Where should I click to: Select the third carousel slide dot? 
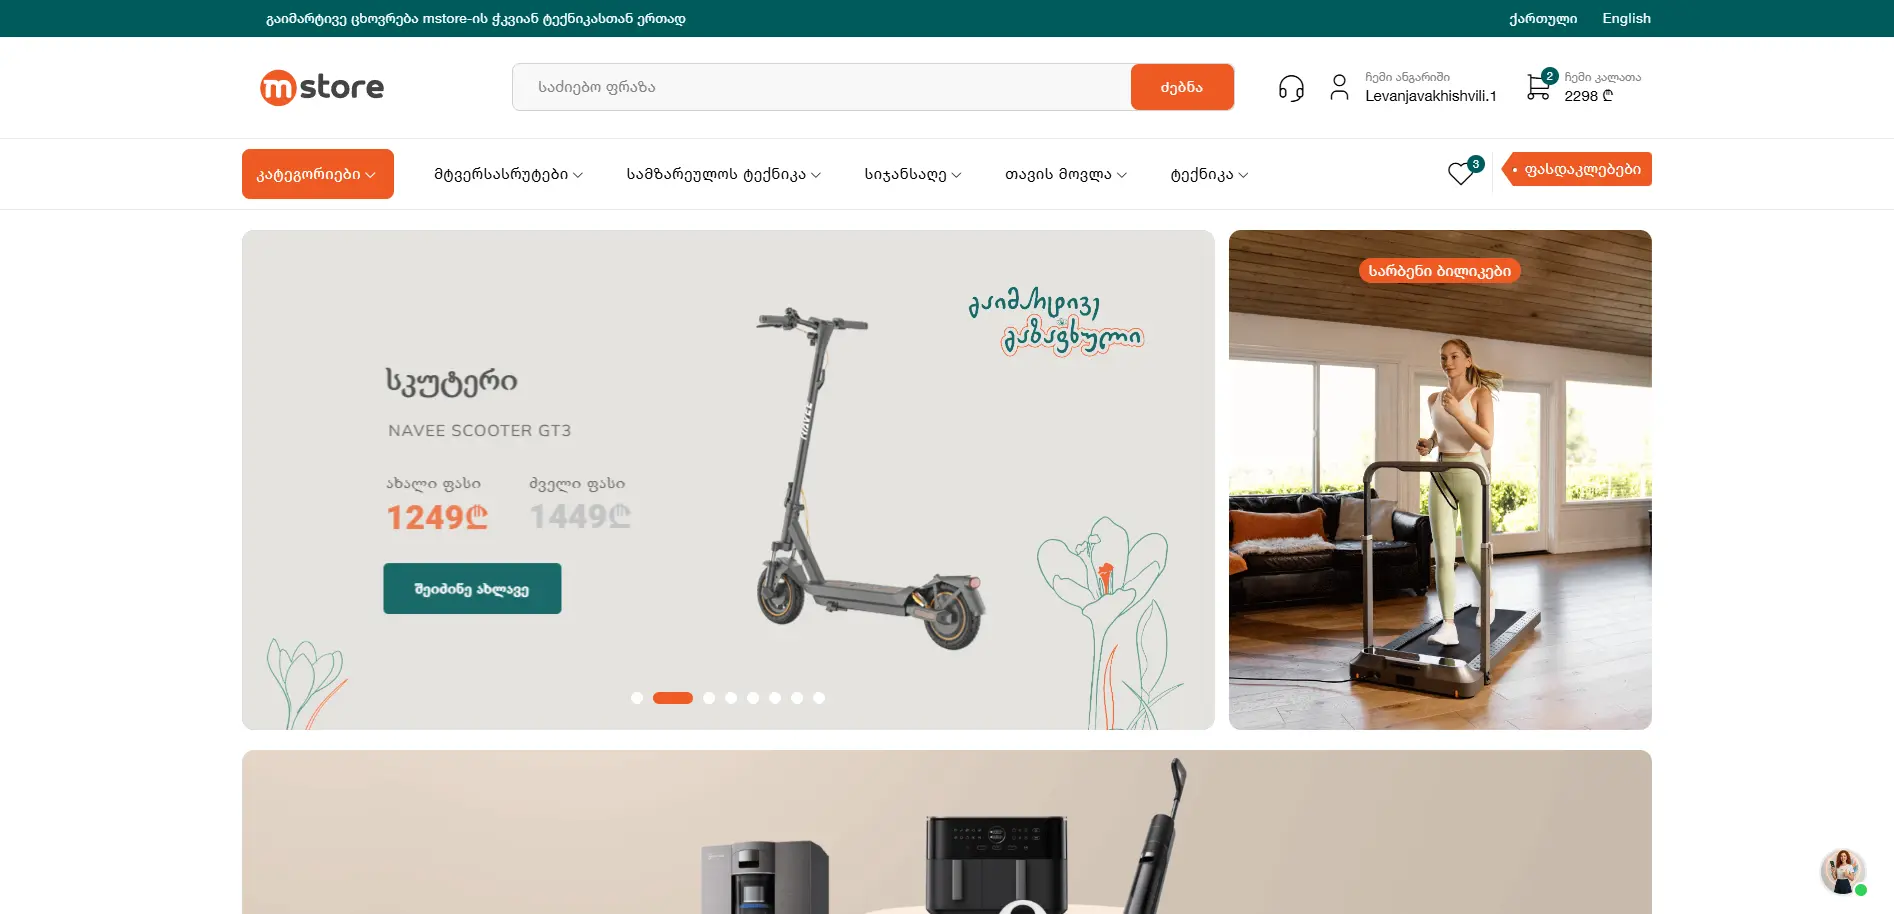(x=709, y=698)
